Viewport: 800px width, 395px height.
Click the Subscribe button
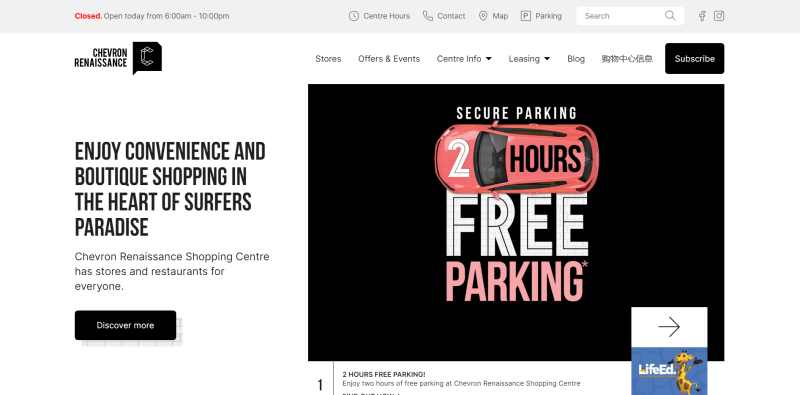tap(694, 59)
